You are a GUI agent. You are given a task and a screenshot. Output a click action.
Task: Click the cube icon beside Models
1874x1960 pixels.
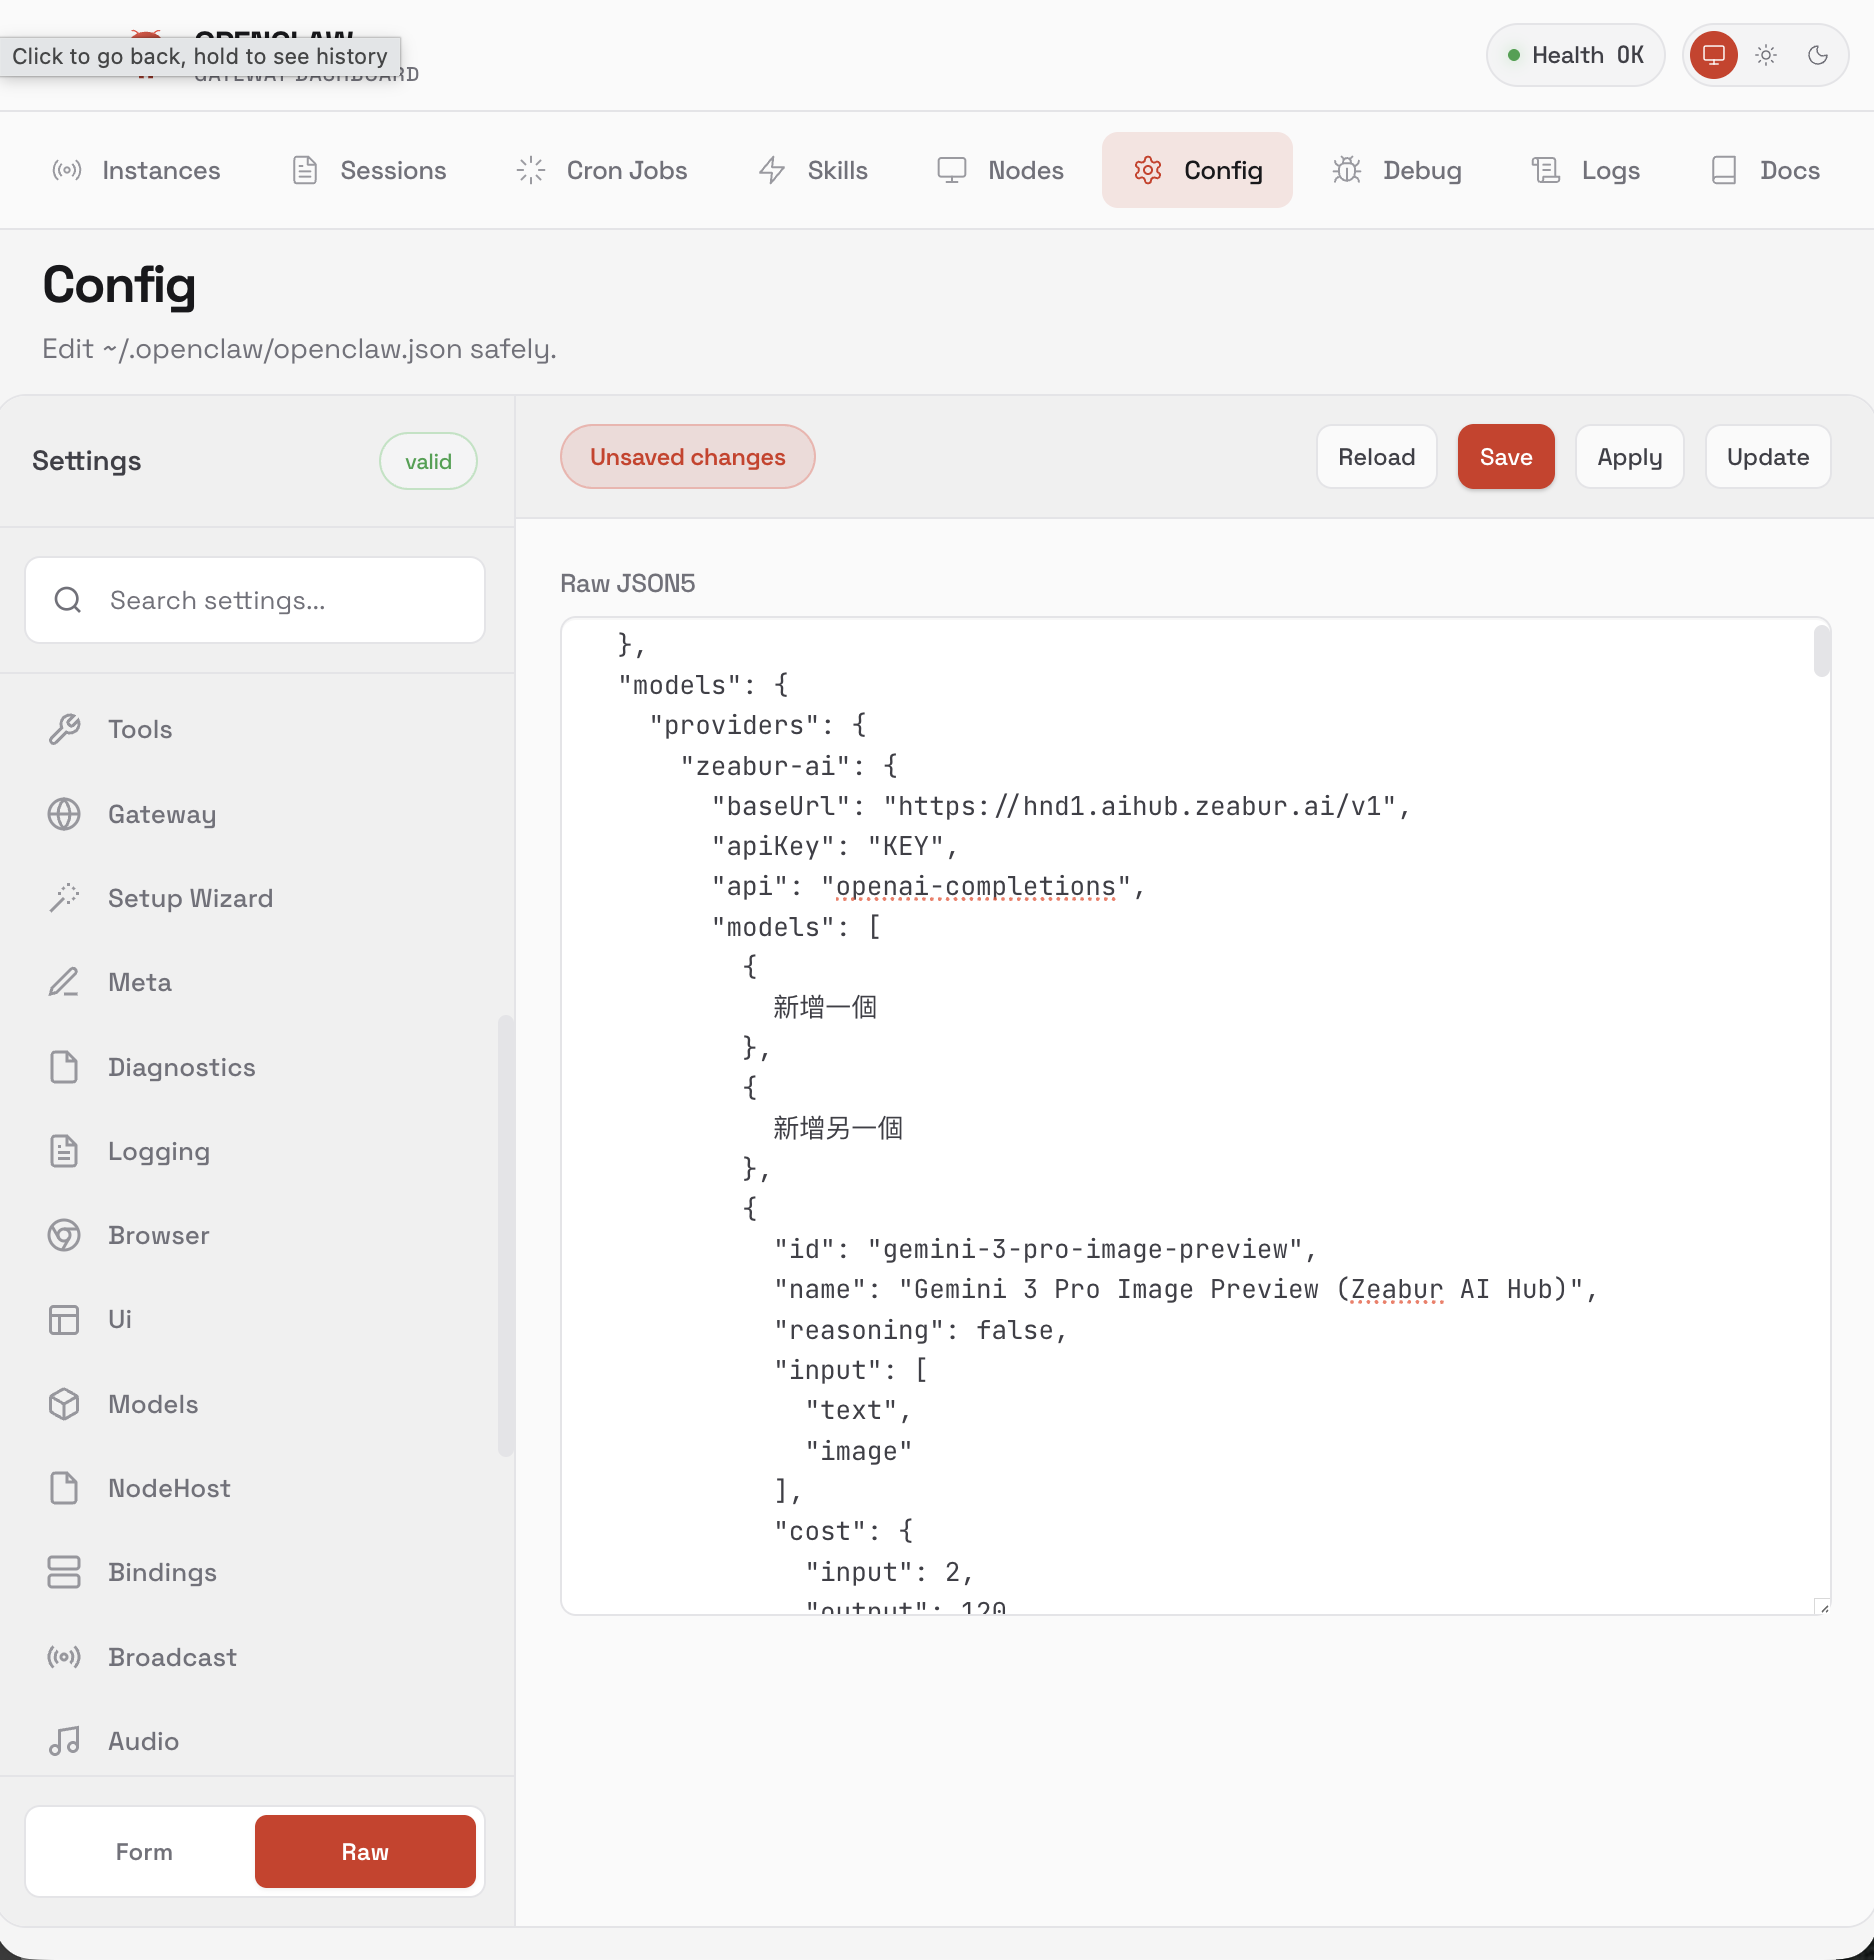[64, 1404]
